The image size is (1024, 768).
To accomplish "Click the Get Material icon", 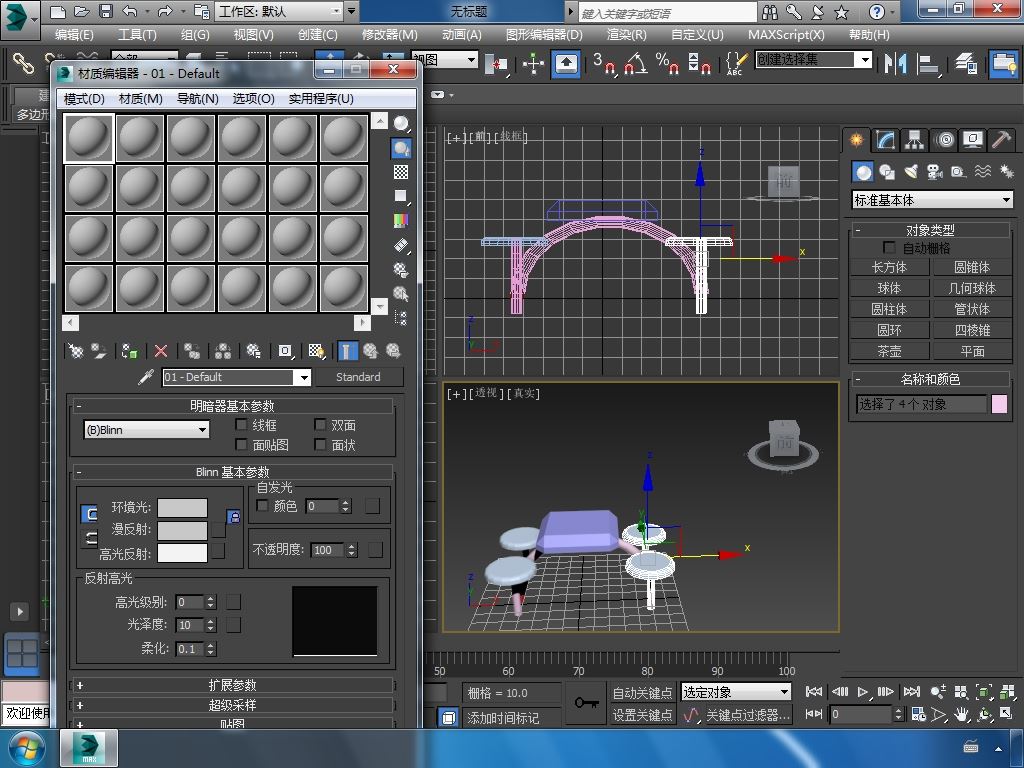I will coord(76,351).
